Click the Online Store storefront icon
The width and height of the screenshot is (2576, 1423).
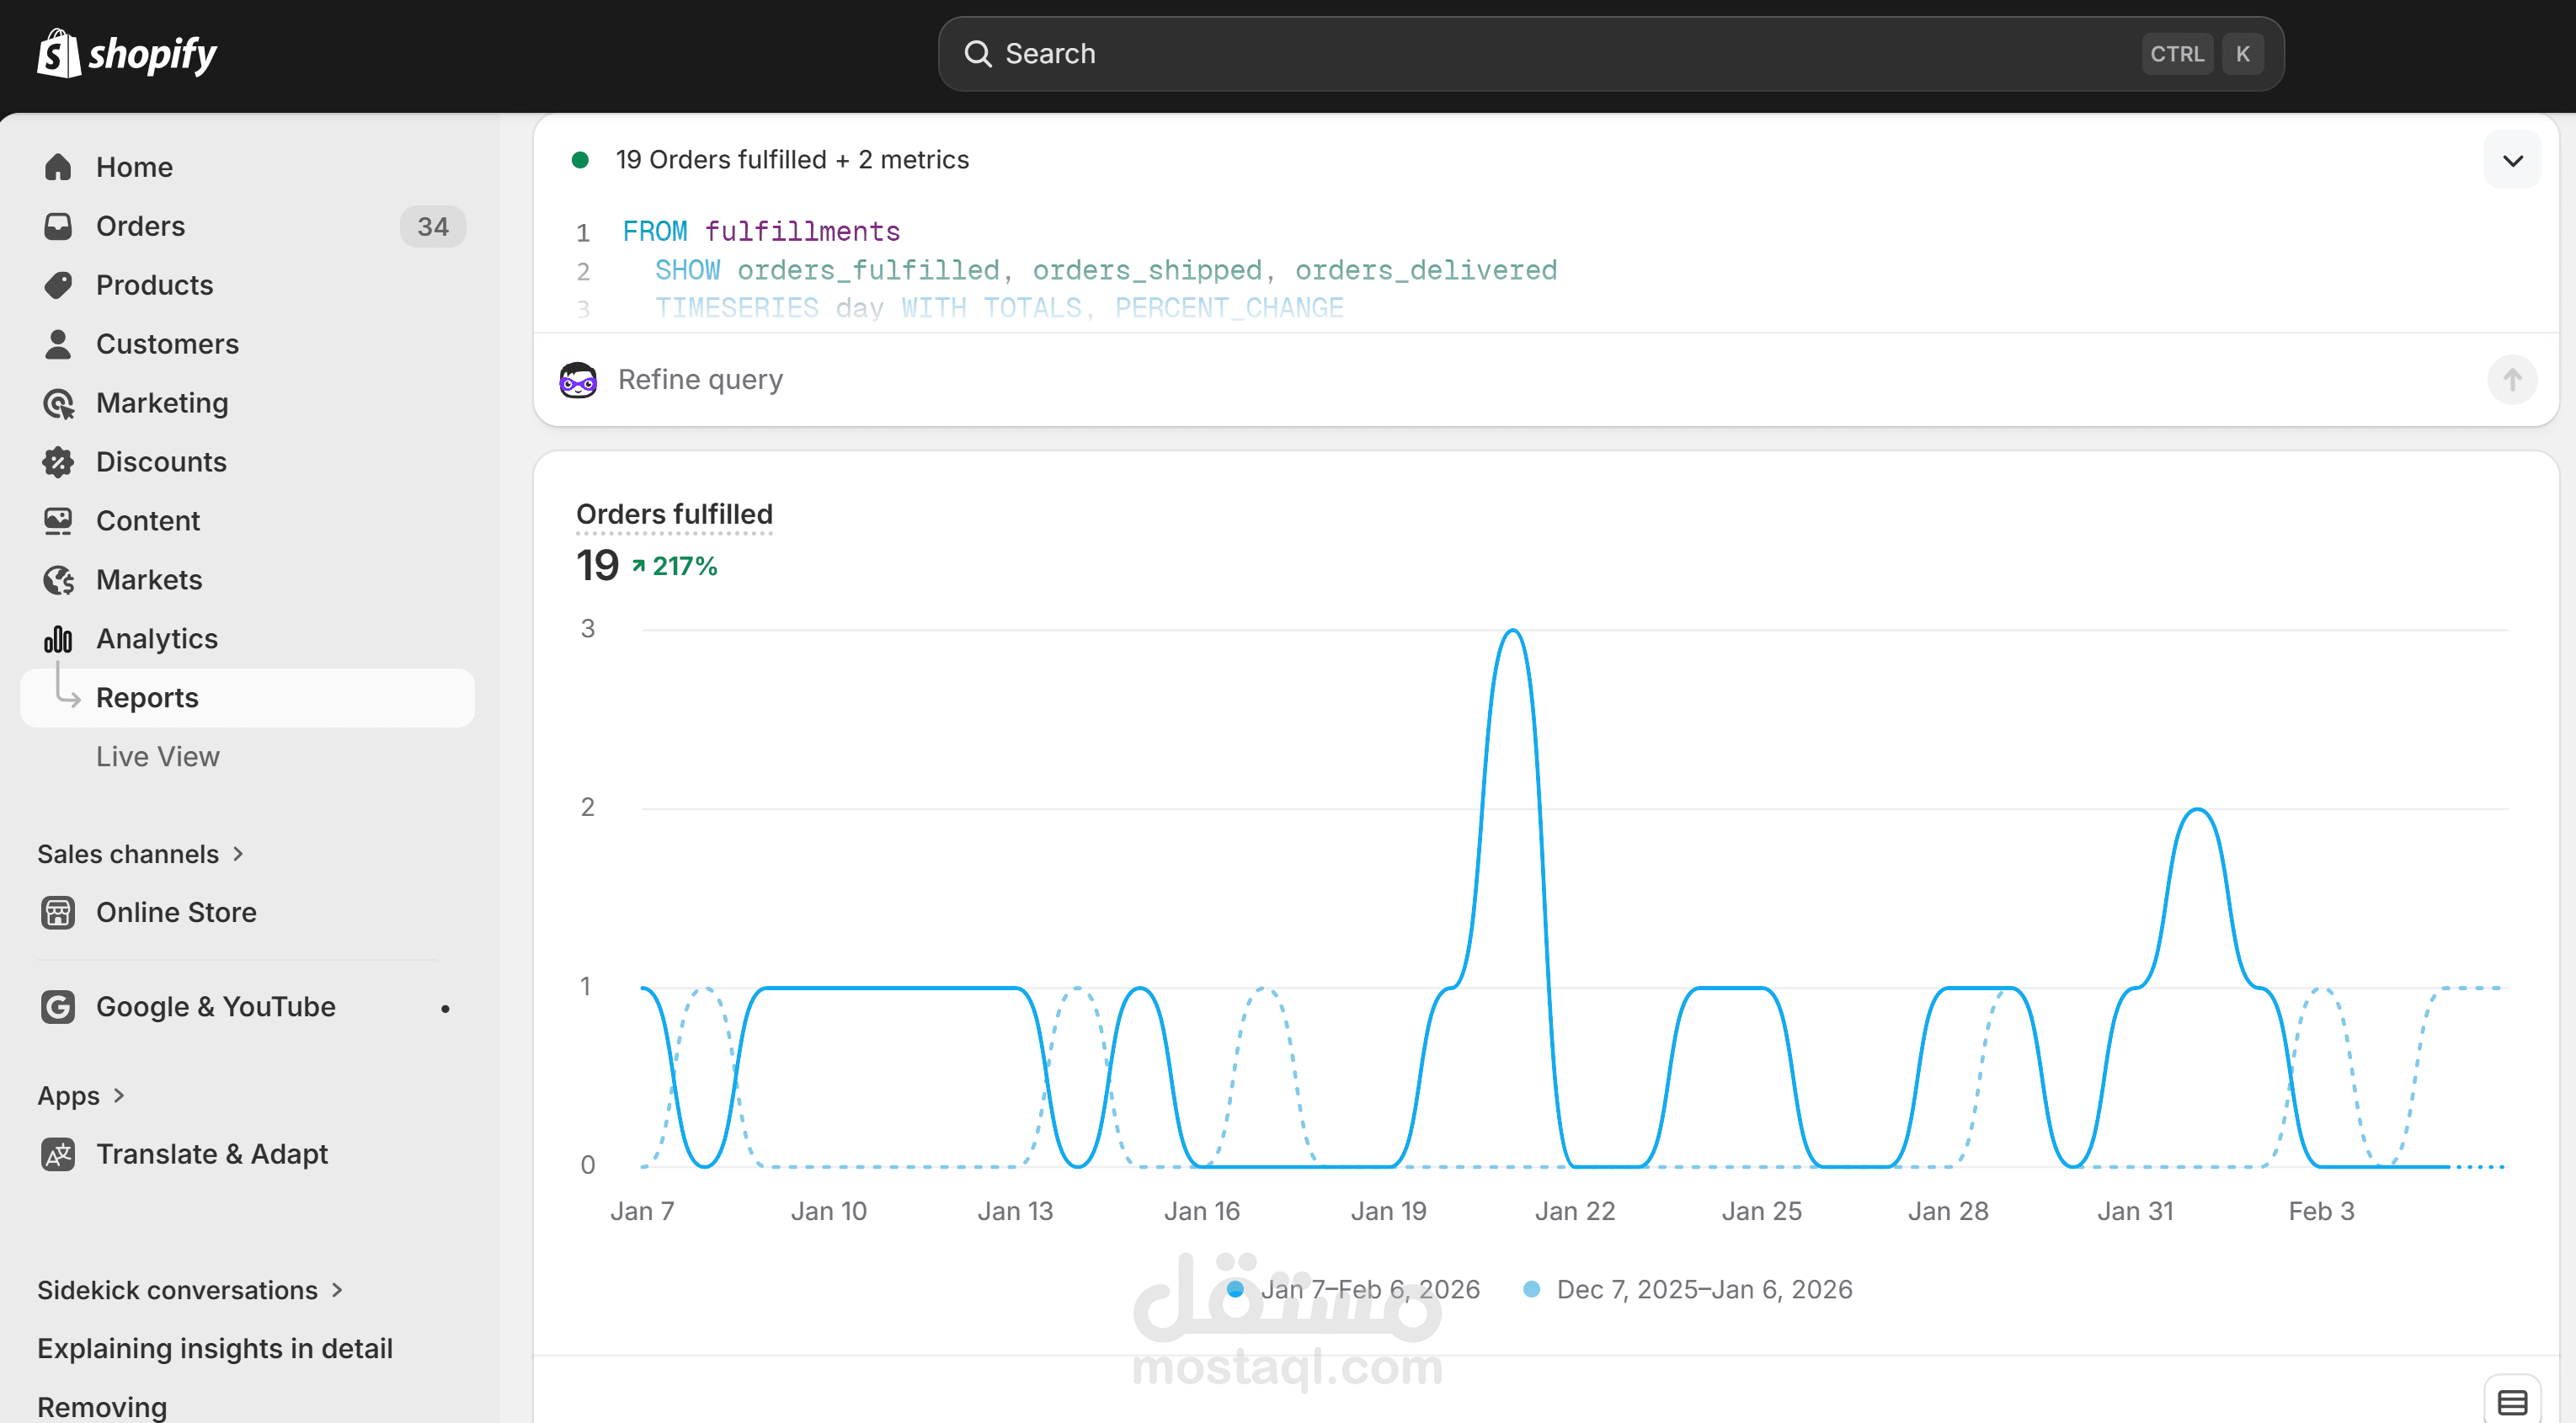tap(58, 912)
